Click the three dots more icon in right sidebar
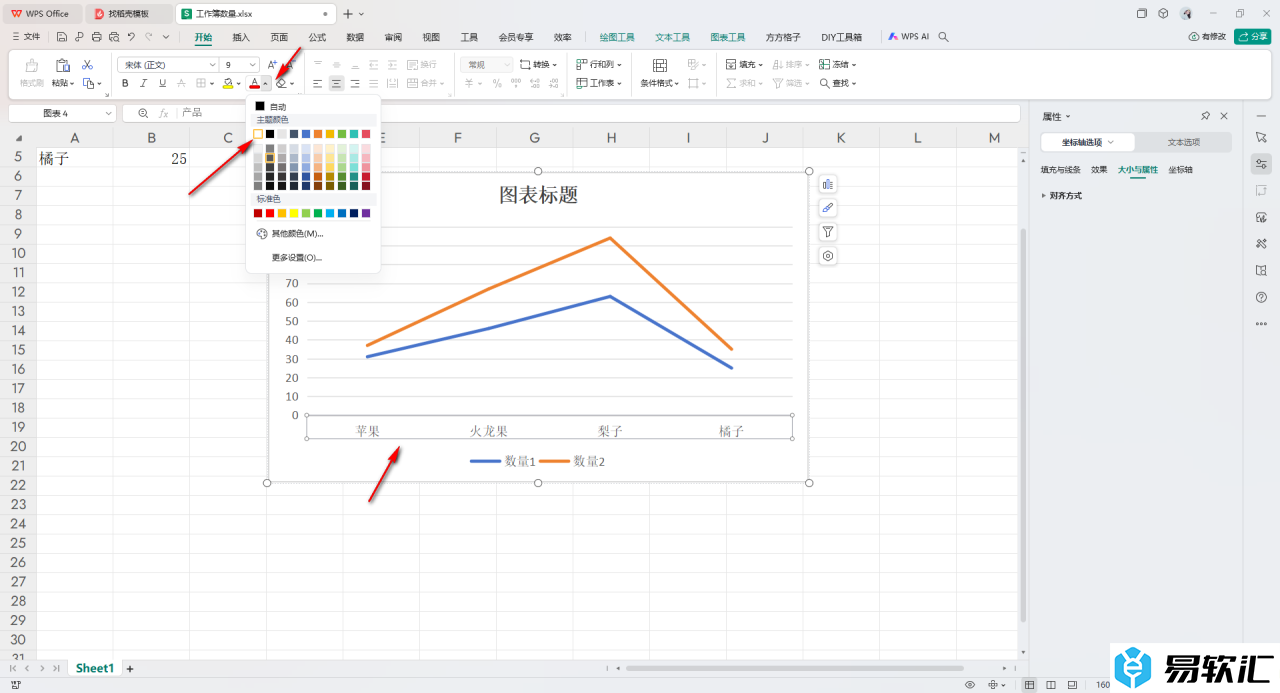The width and height of the screenshot is (1280, 693). coord(1261,324)
